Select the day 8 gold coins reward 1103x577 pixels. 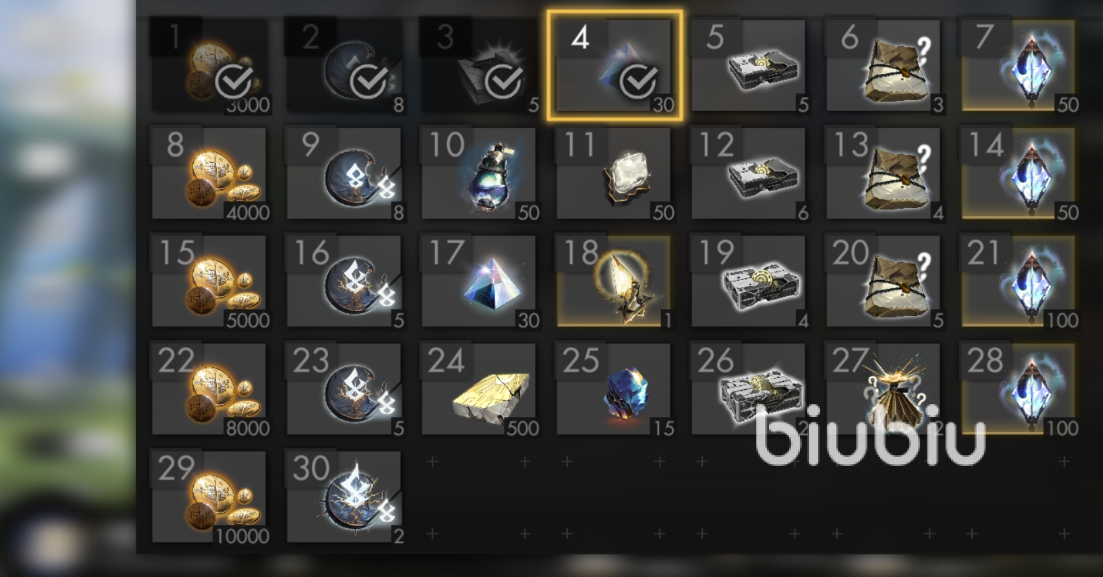pos(210,173)
